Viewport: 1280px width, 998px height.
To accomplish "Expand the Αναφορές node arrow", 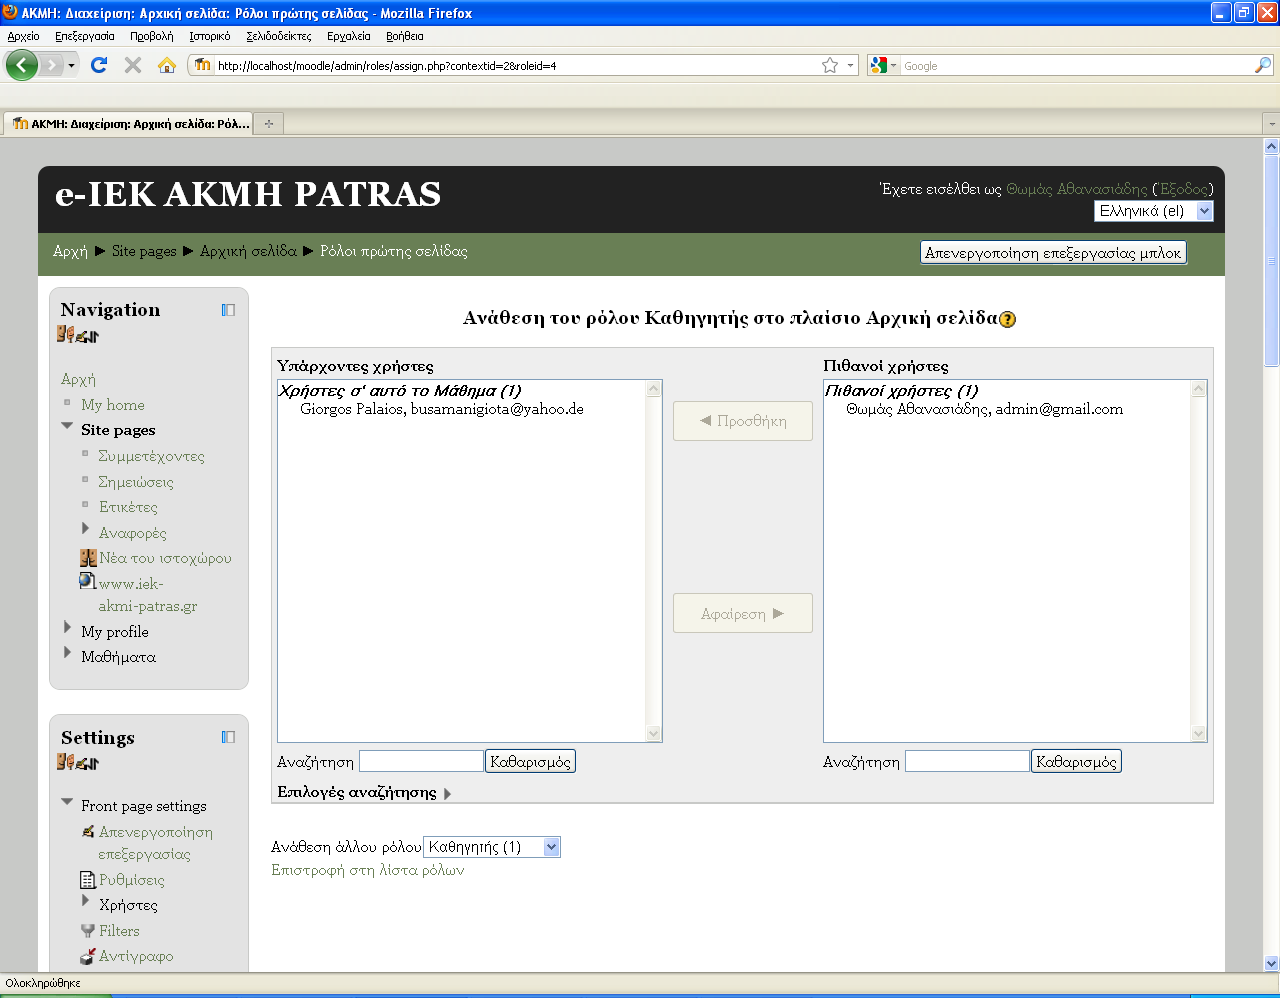I will point(86,528).
